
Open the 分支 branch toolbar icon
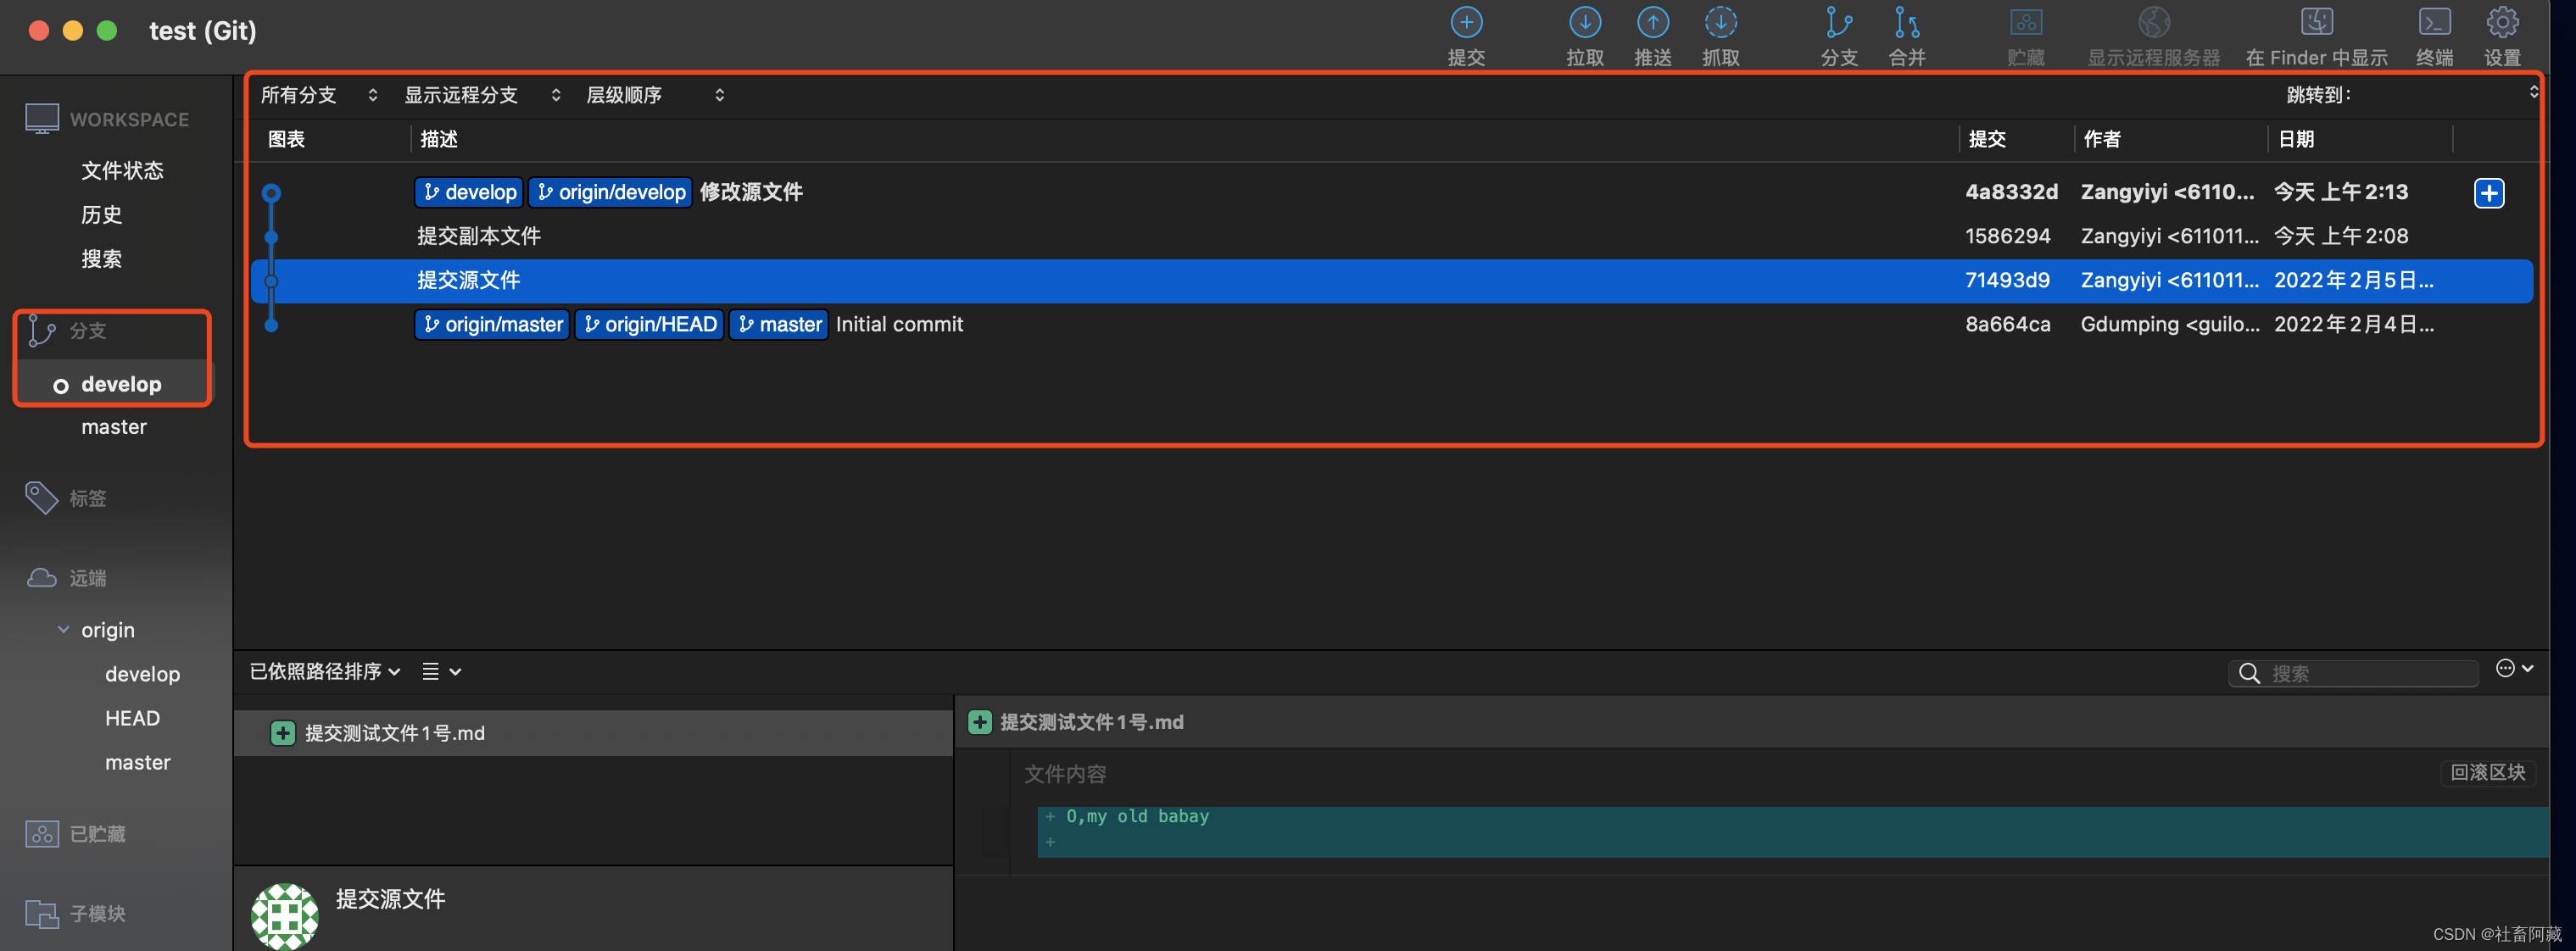coord(1838,24)
